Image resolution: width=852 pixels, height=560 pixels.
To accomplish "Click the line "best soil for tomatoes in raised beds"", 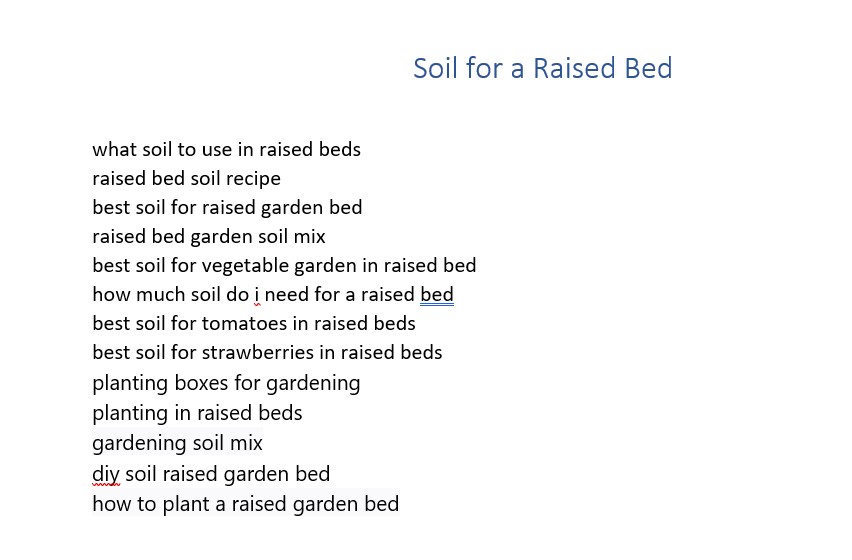I will 254,323.
